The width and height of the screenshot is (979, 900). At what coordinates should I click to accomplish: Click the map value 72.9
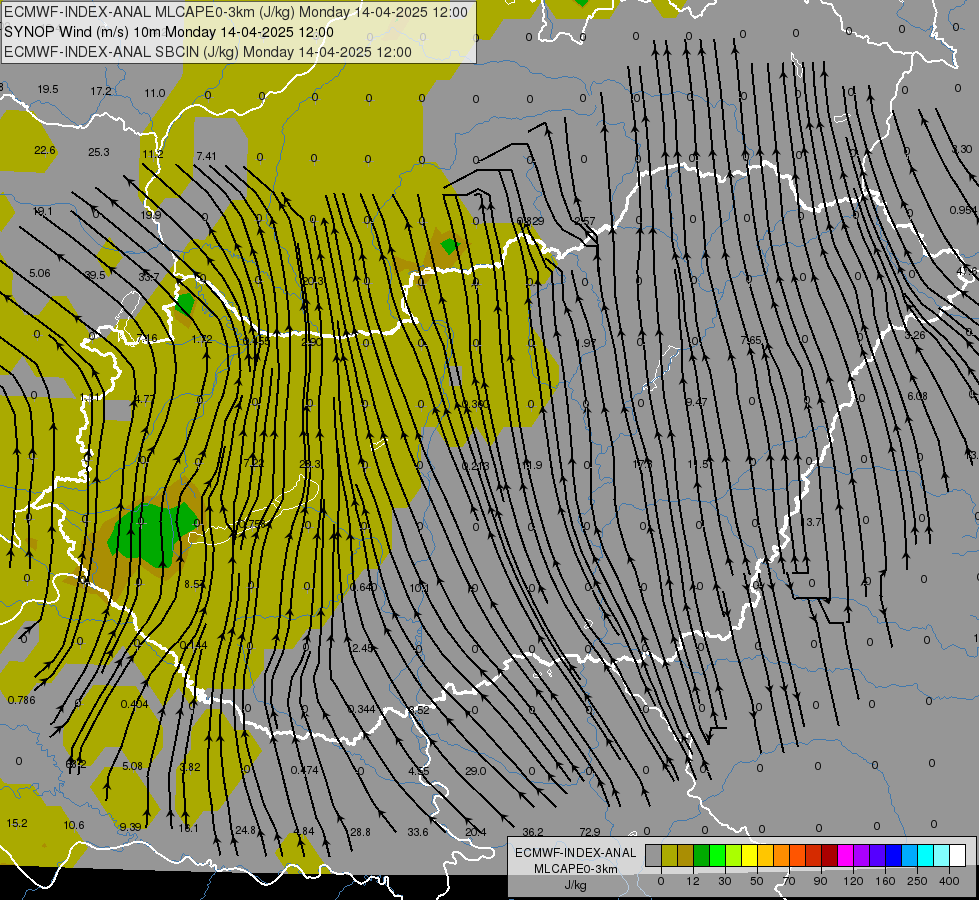point(590,831)
